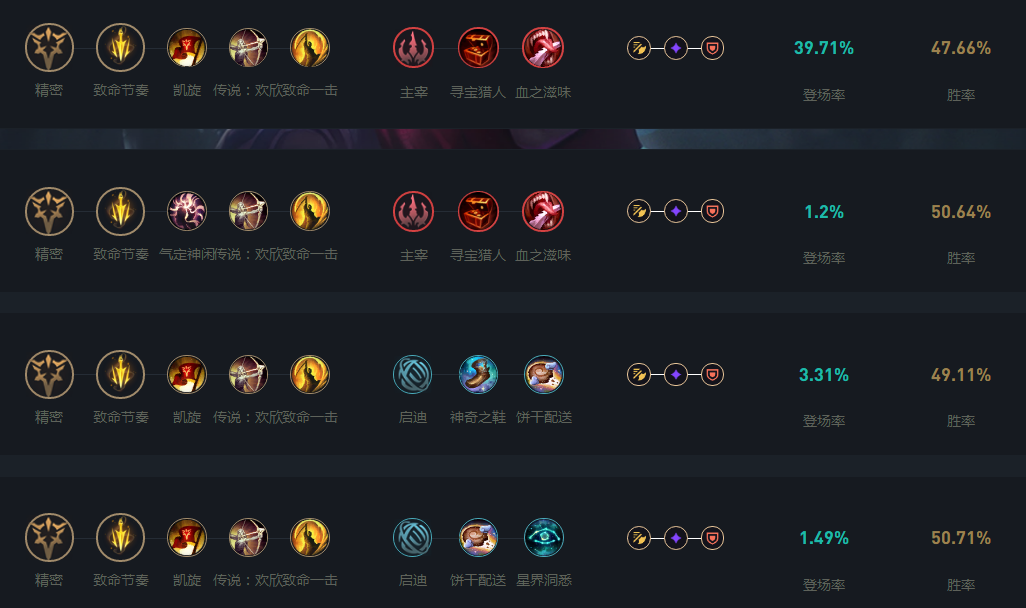Screen dimensions: 1026x608
Task: Click 凯旋 rune icon in the 39.71% row
Action: (187, 47)
